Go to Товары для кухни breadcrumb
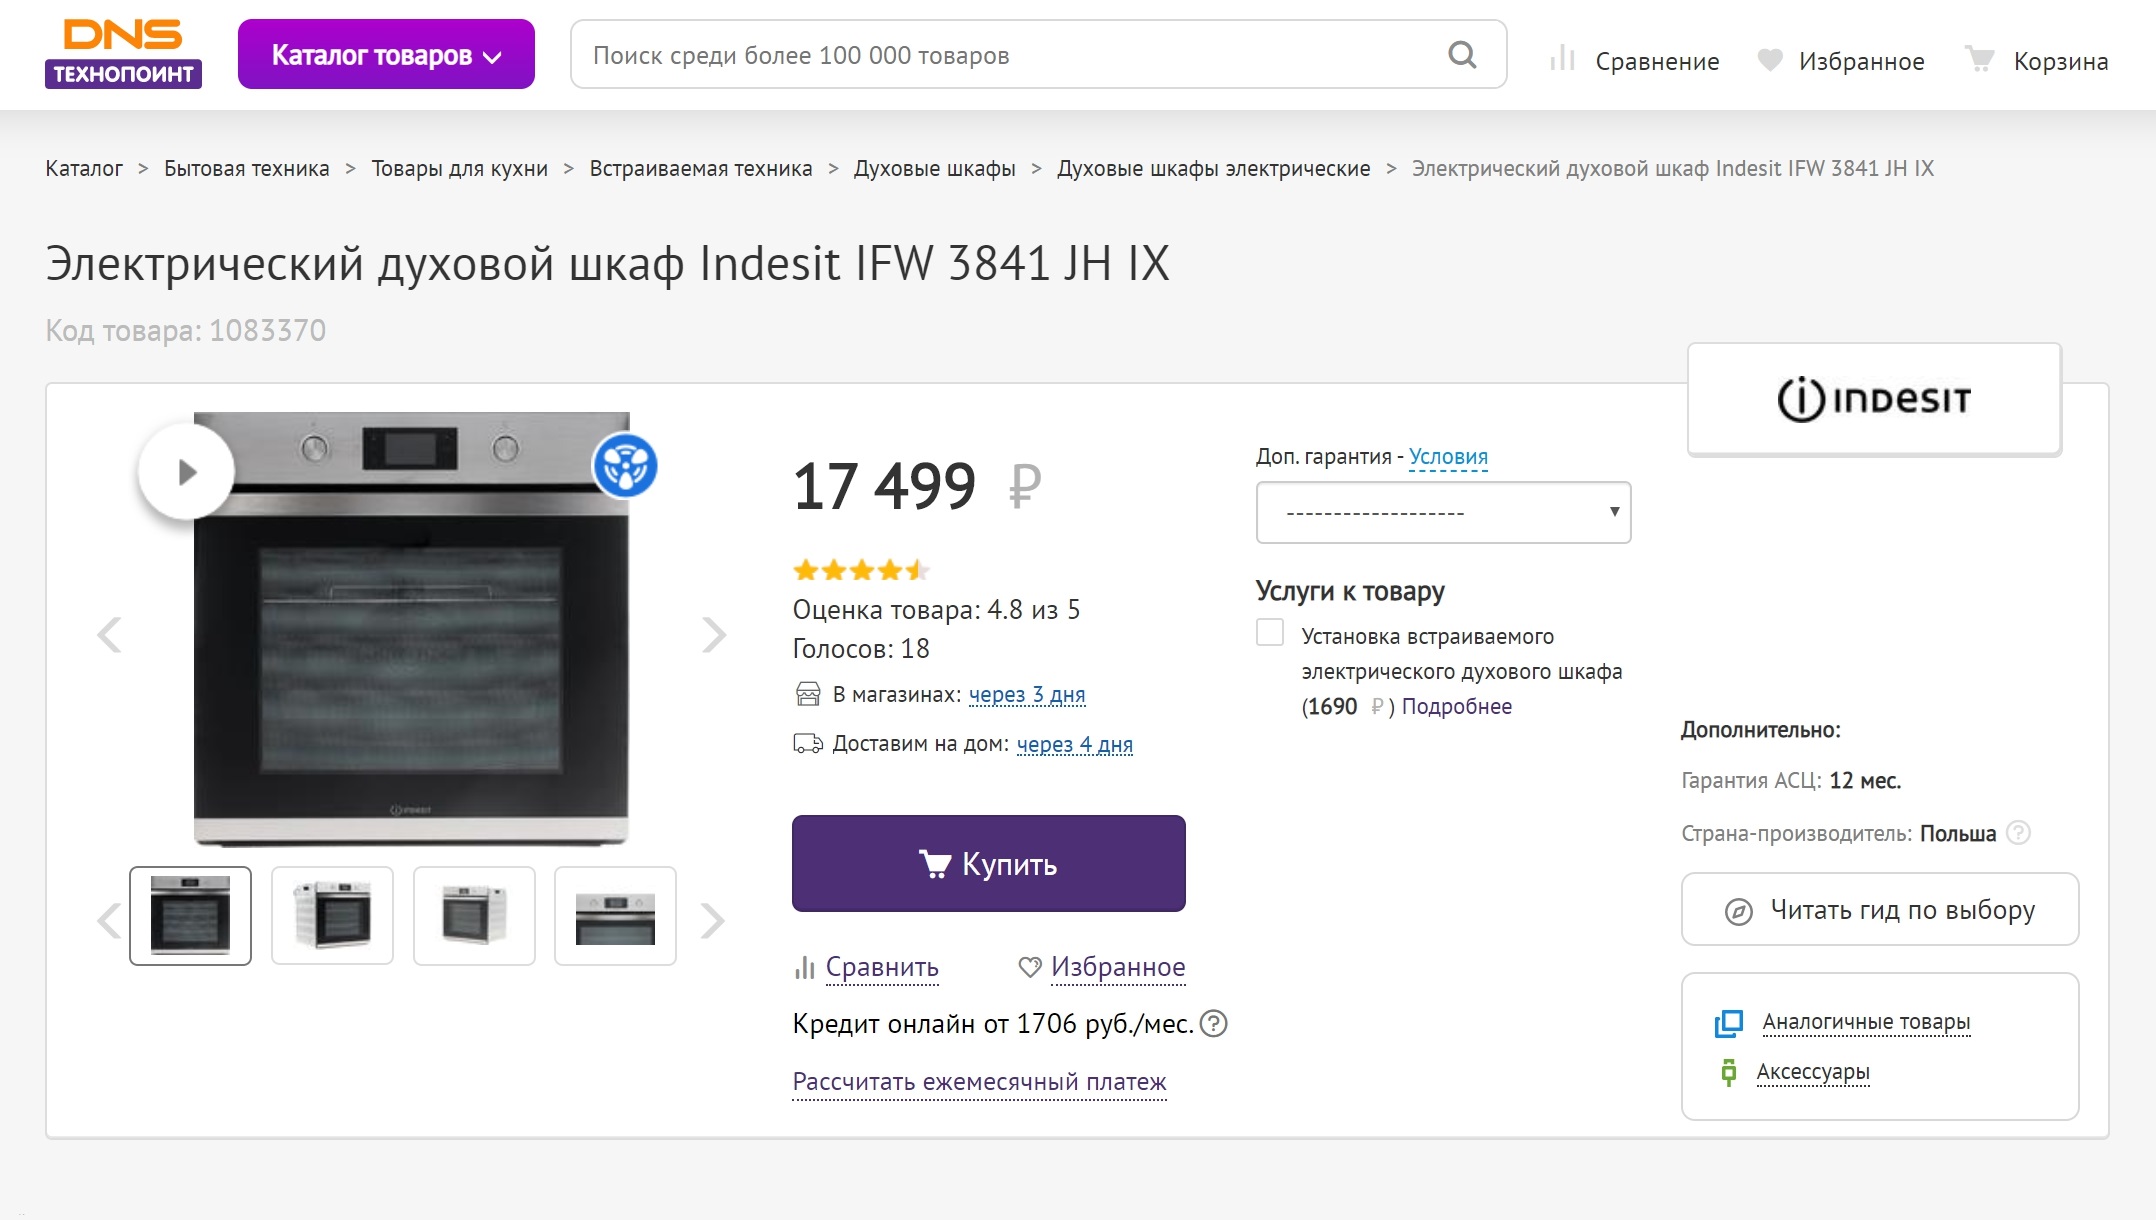Screen dimensions: 2156x1220 460,168
